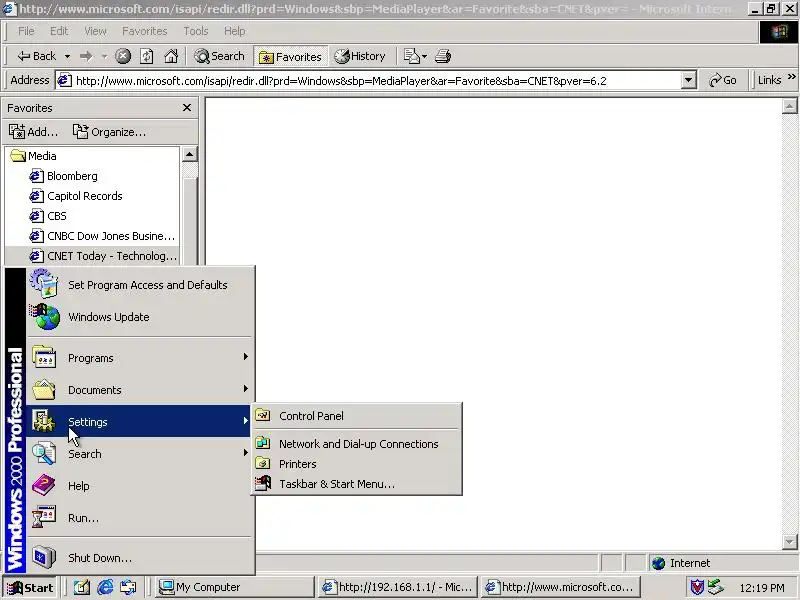Open the Search toolbar button

[x=219, y=56]
